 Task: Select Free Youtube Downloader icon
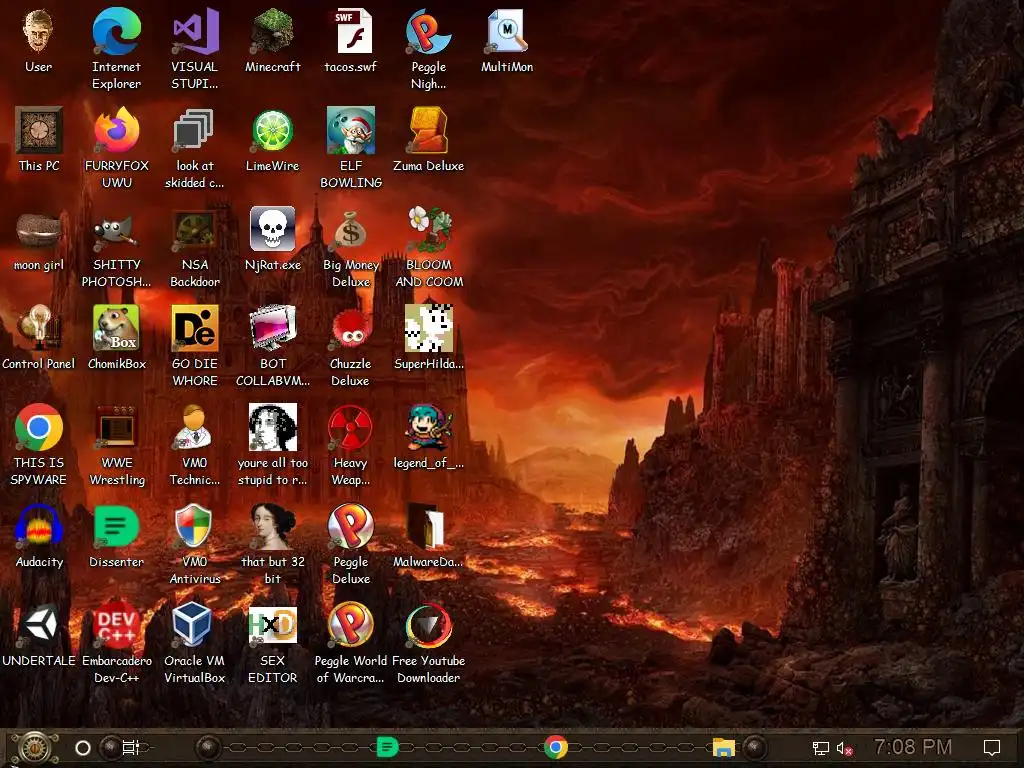coord(429,625)
